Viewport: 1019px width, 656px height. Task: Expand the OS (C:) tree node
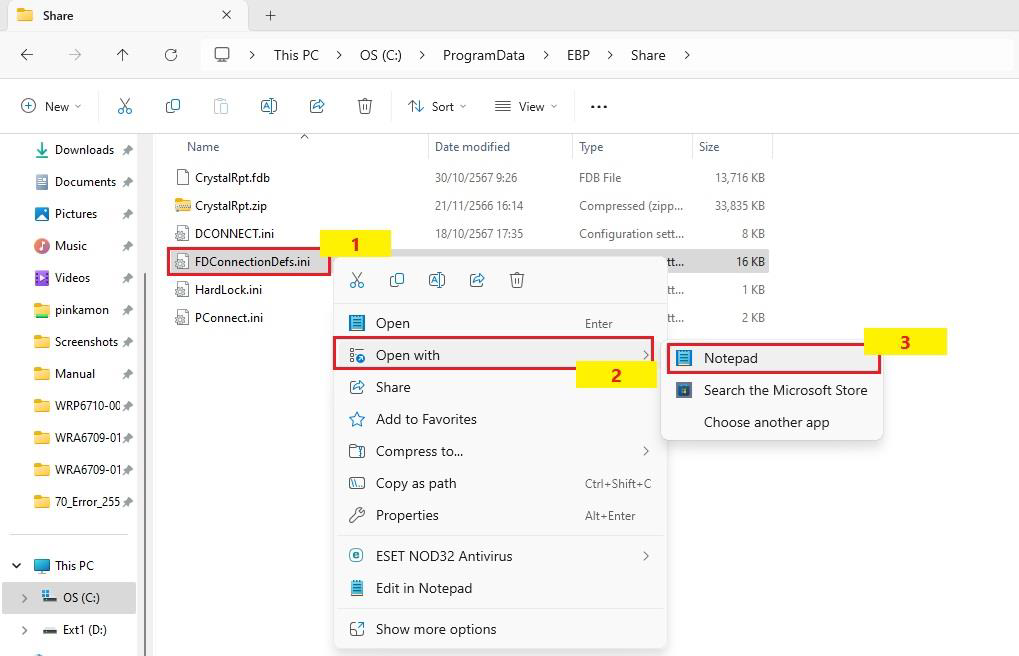[24, 598]
